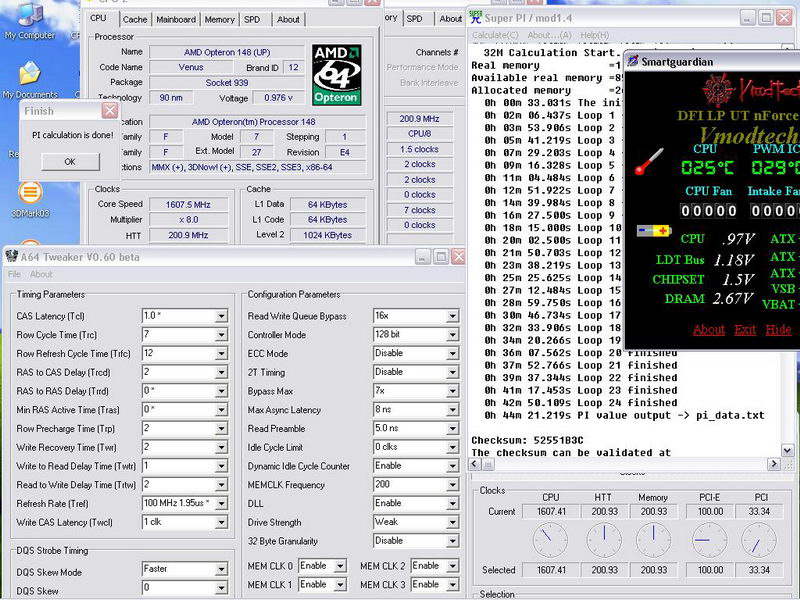Click Smartguardian title bar icon
This screenshot has width=800, height=600.
tap(633, 62)
